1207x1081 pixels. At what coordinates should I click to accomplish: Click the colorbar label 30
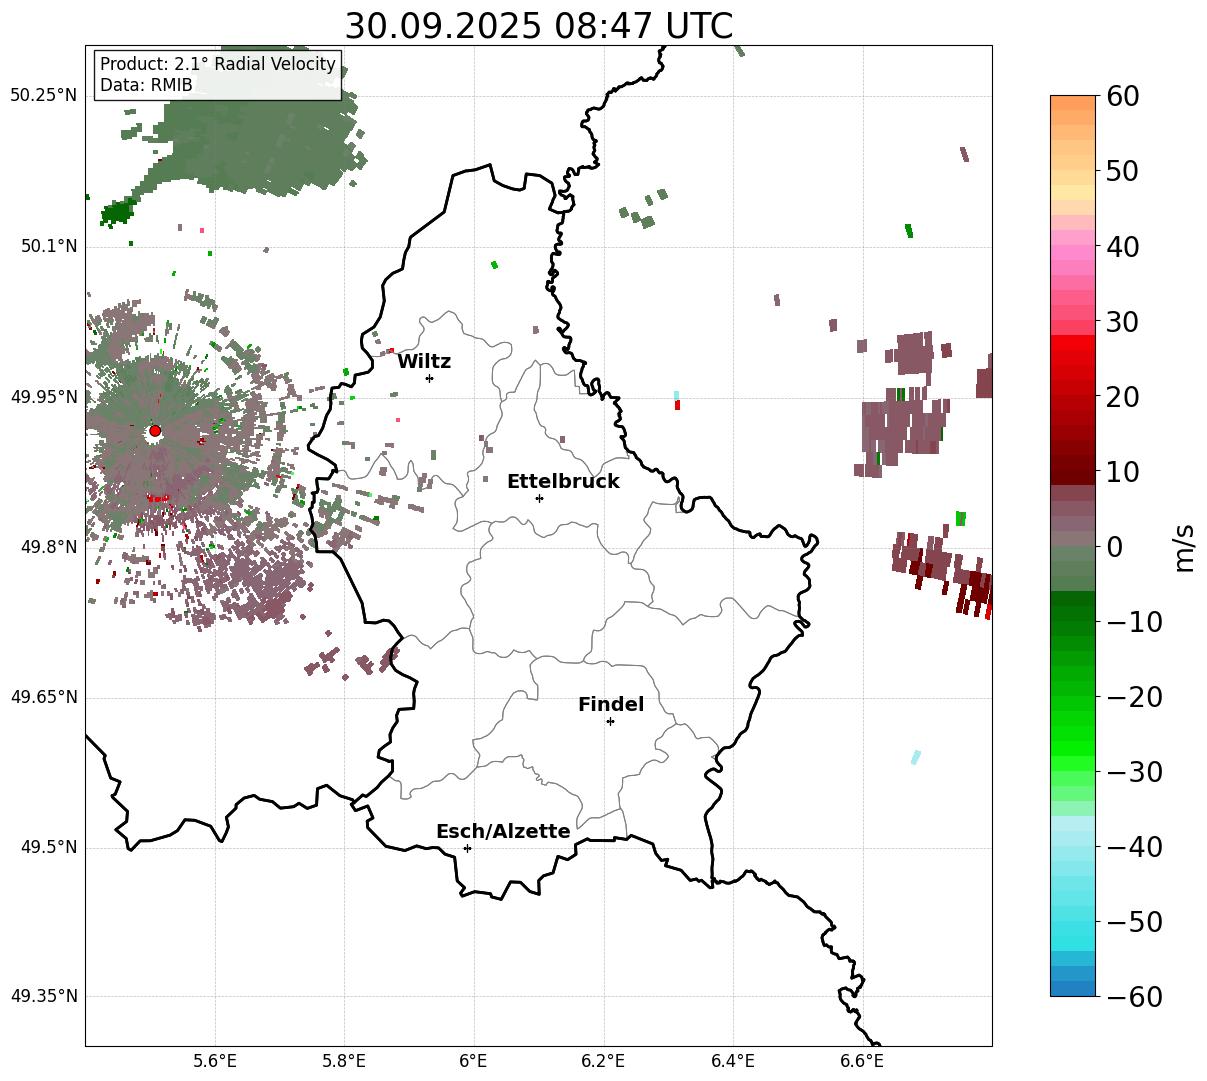[1121, 322]
